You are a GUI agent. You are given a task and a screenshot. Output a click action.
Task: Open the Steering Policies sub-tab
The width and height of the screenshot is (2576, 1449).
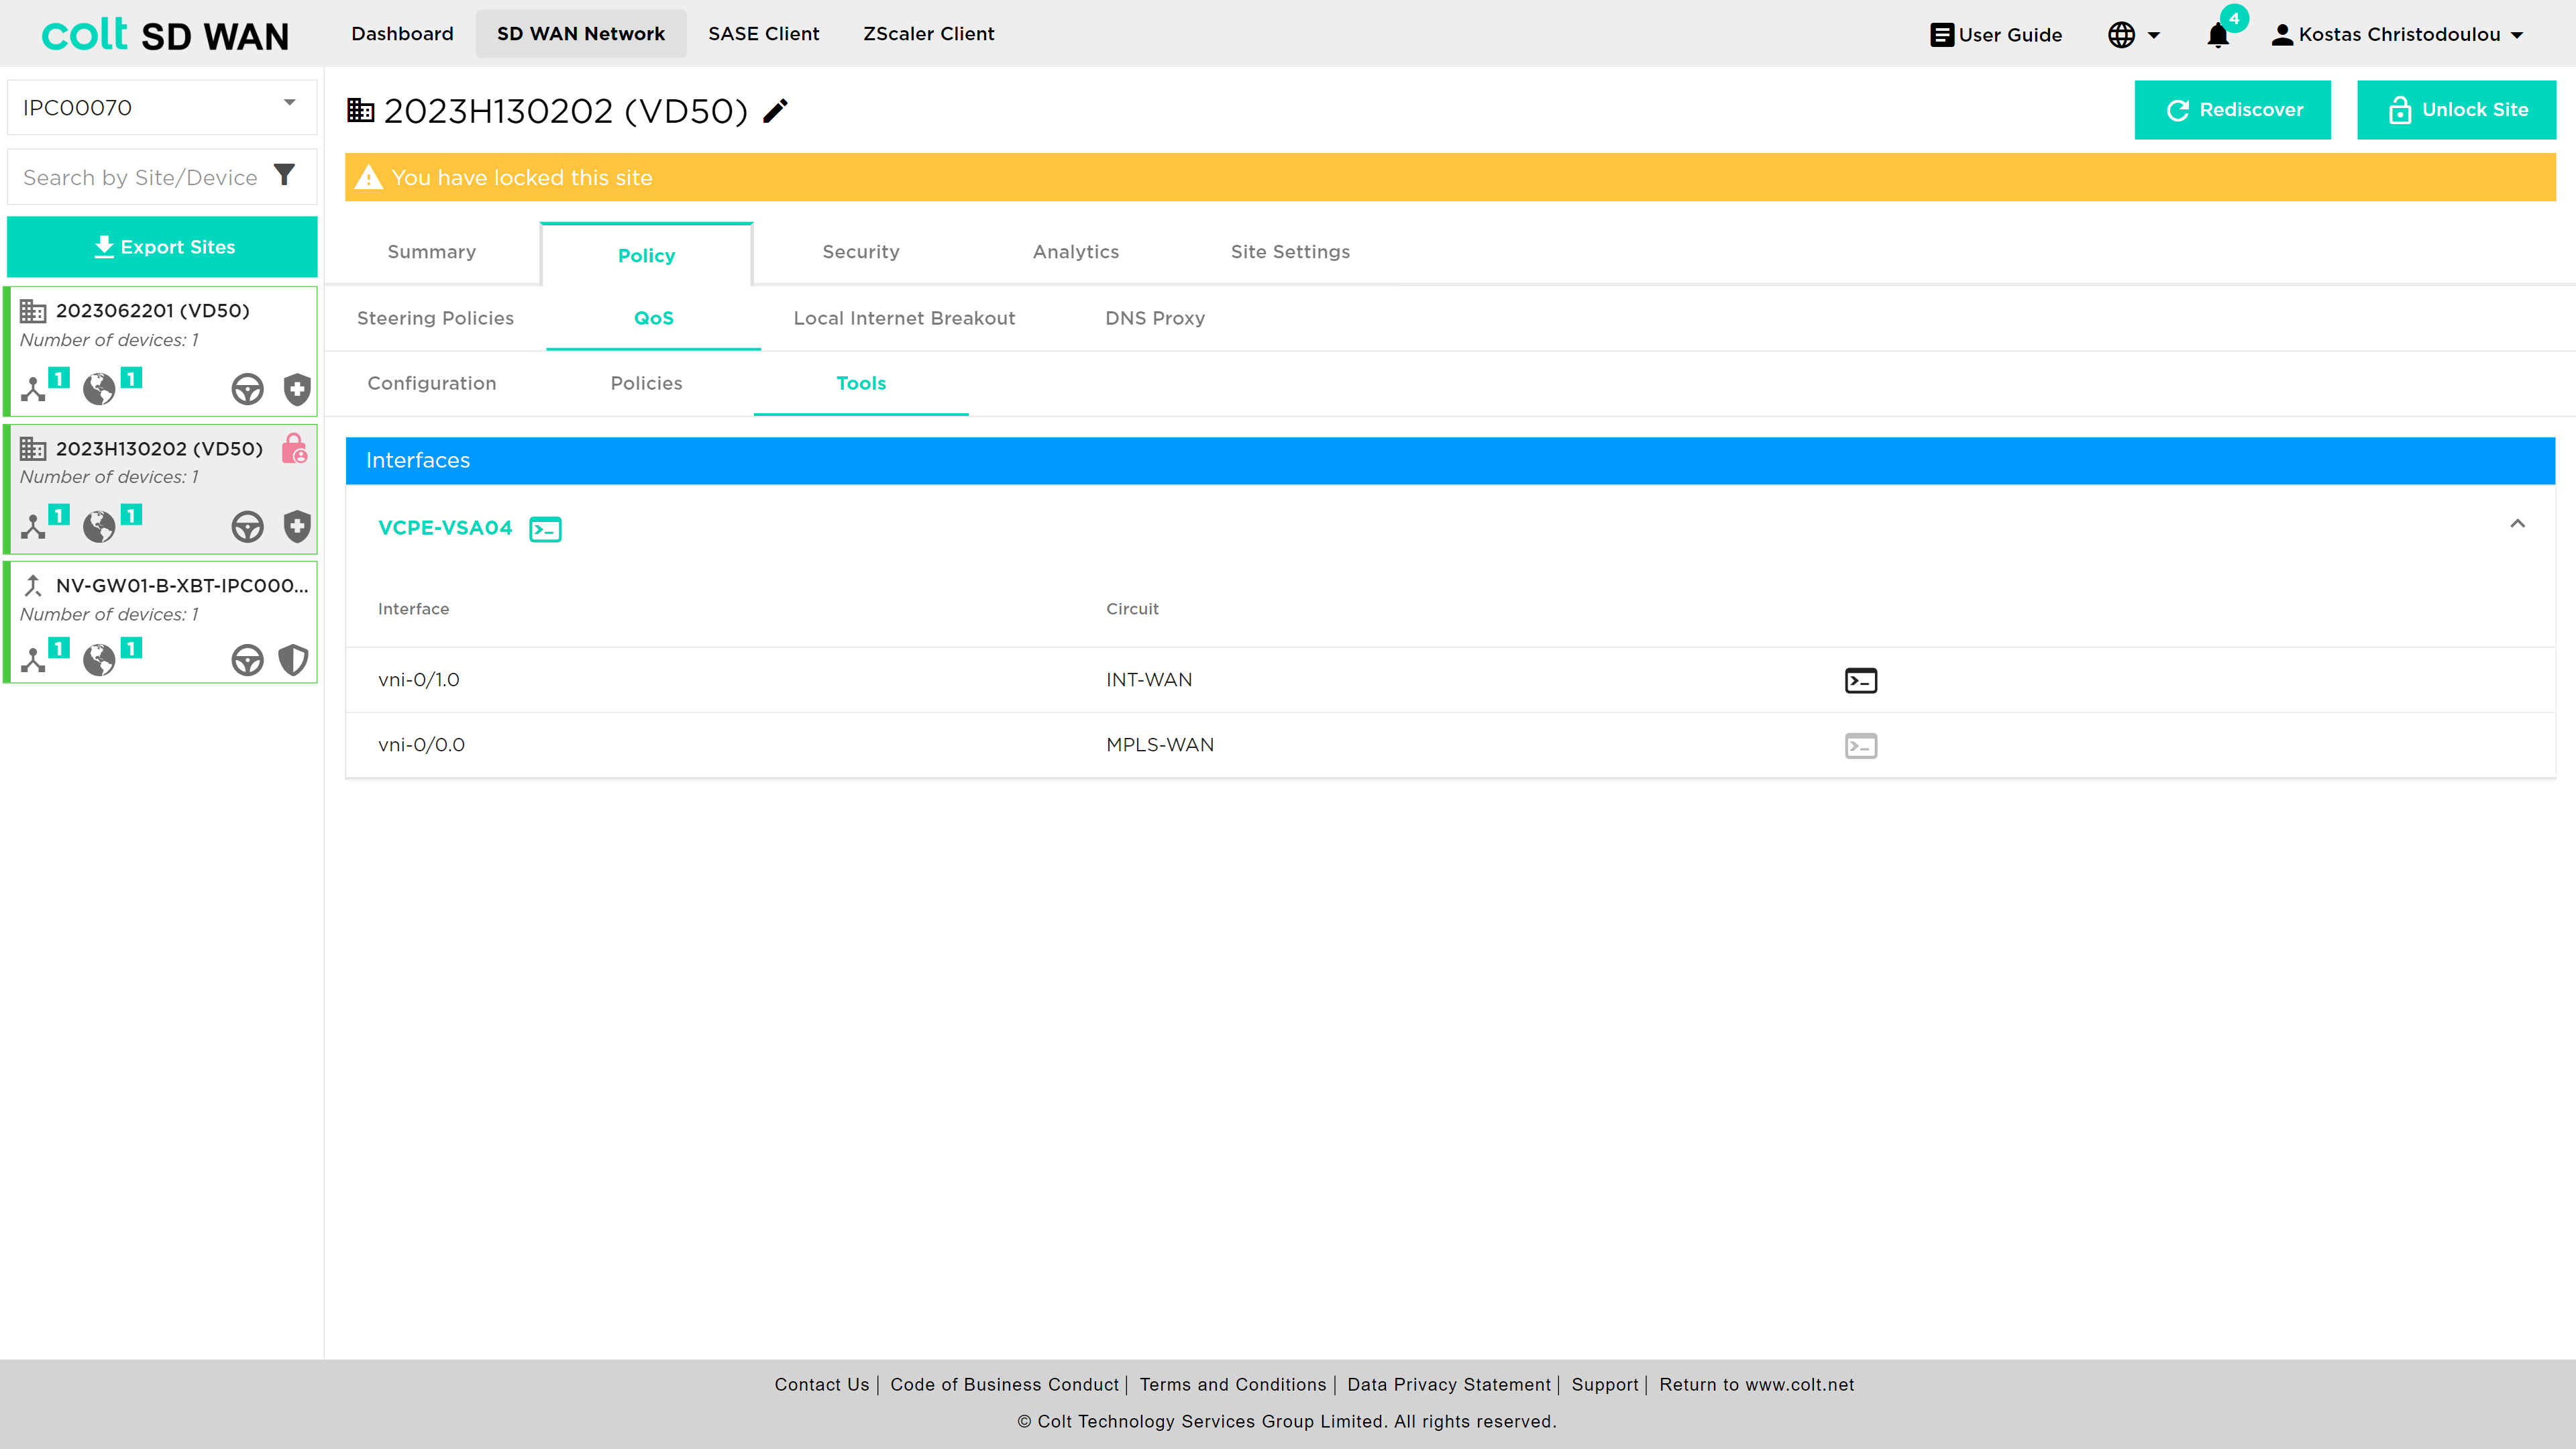tap(436, 318)
